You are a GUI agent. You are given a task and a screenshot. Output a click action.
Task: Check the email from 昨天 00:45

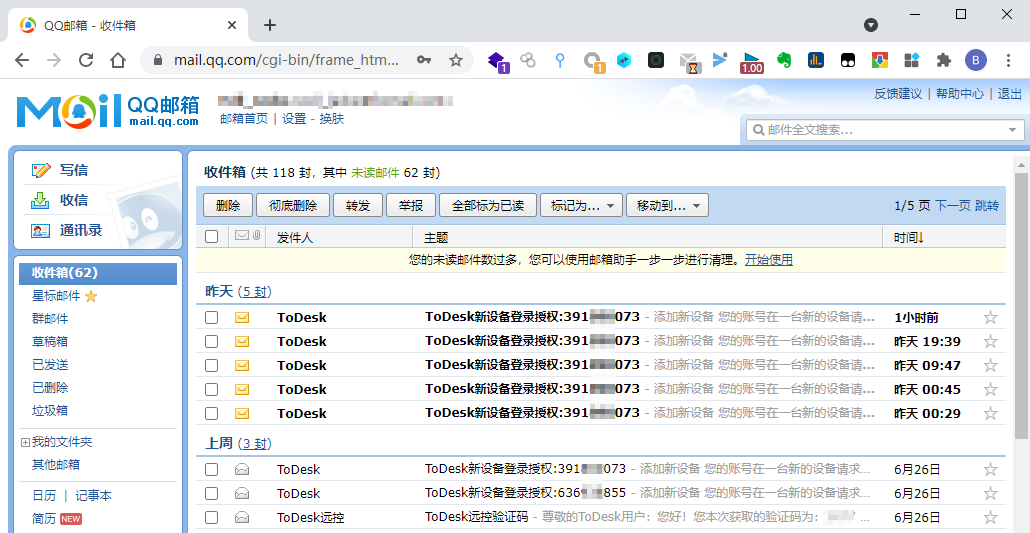tap(212, 389)
